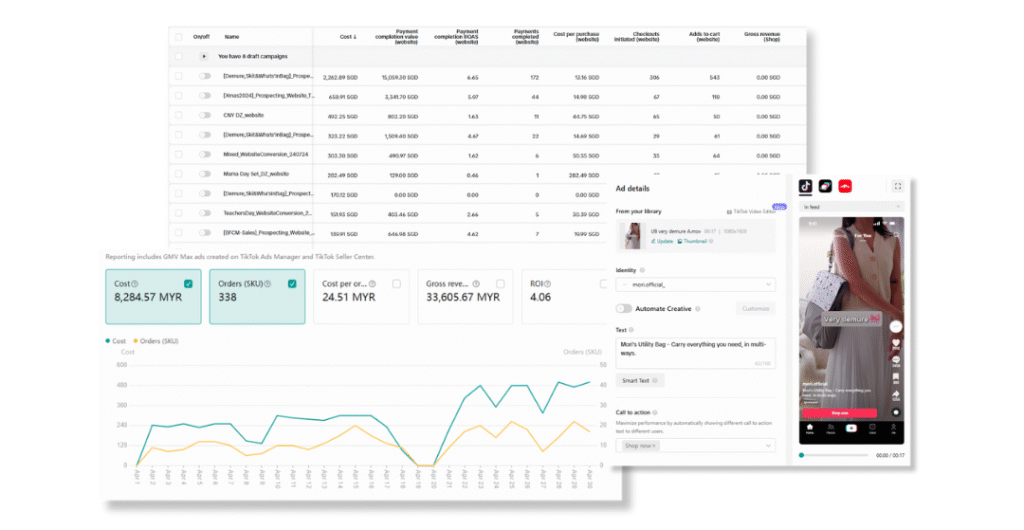Screen dimensions: 1024x530
Task: Click the video progress slider in preview
Action: coord(835,456)
